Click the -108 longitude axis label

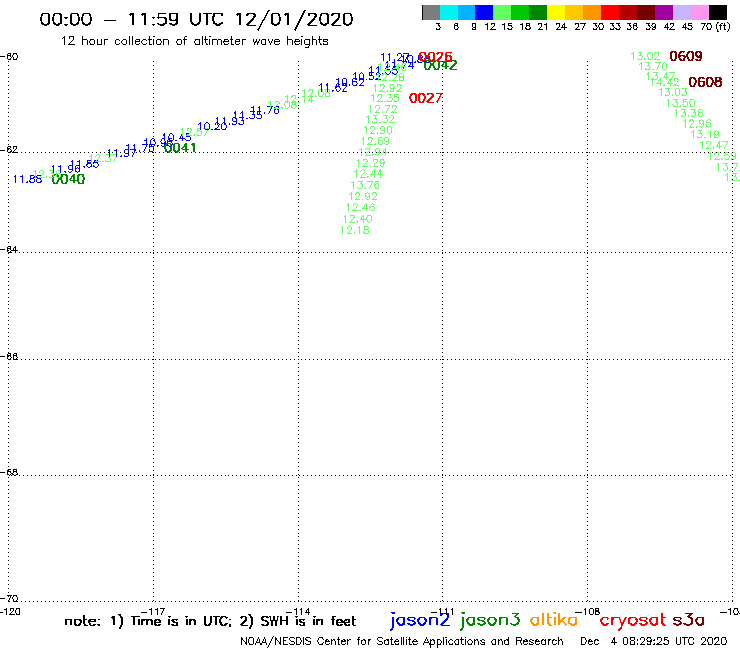point(588,612)
